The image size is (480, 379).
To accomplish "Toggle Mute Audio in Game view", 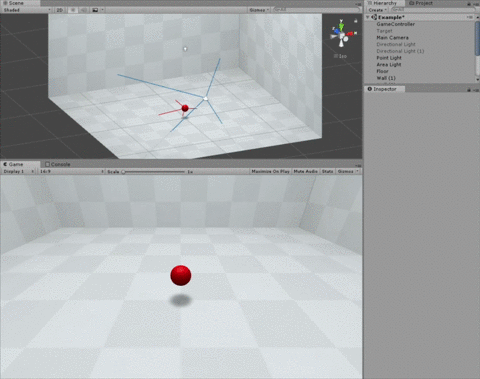I will click(306, 171).
